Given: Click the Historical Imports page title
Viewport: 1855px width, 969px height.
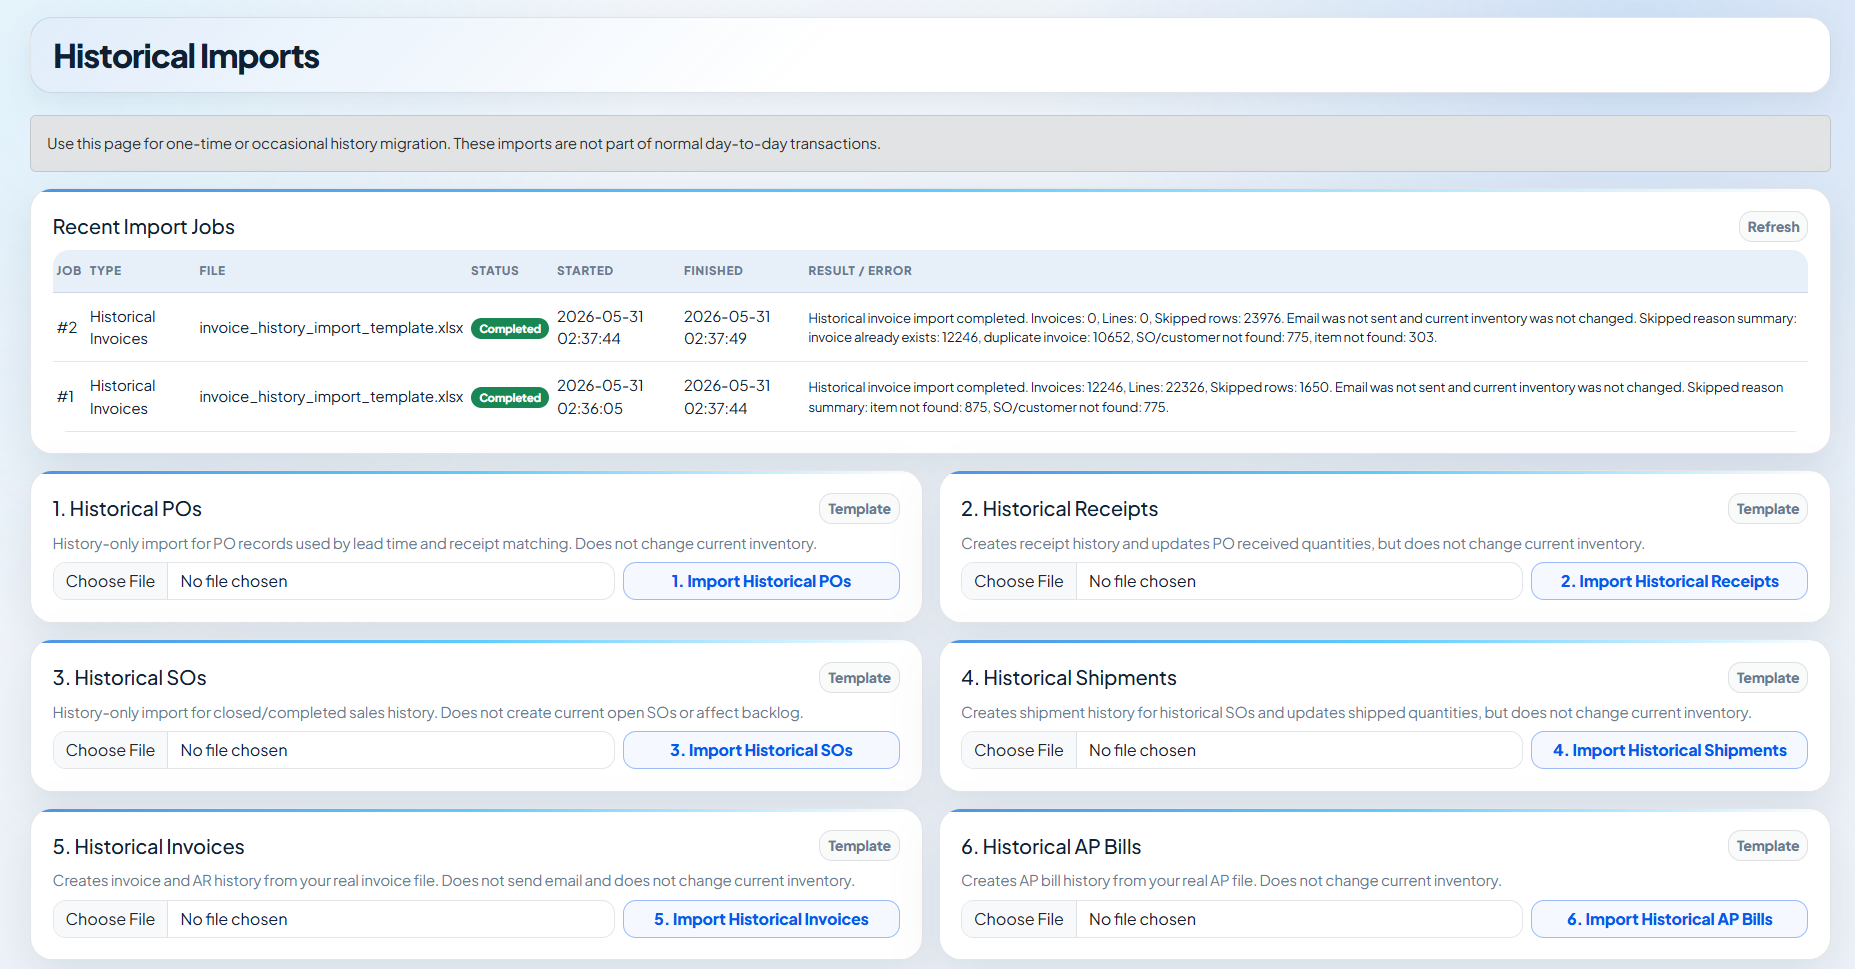Looking at the screenshot, I should 186,56.
